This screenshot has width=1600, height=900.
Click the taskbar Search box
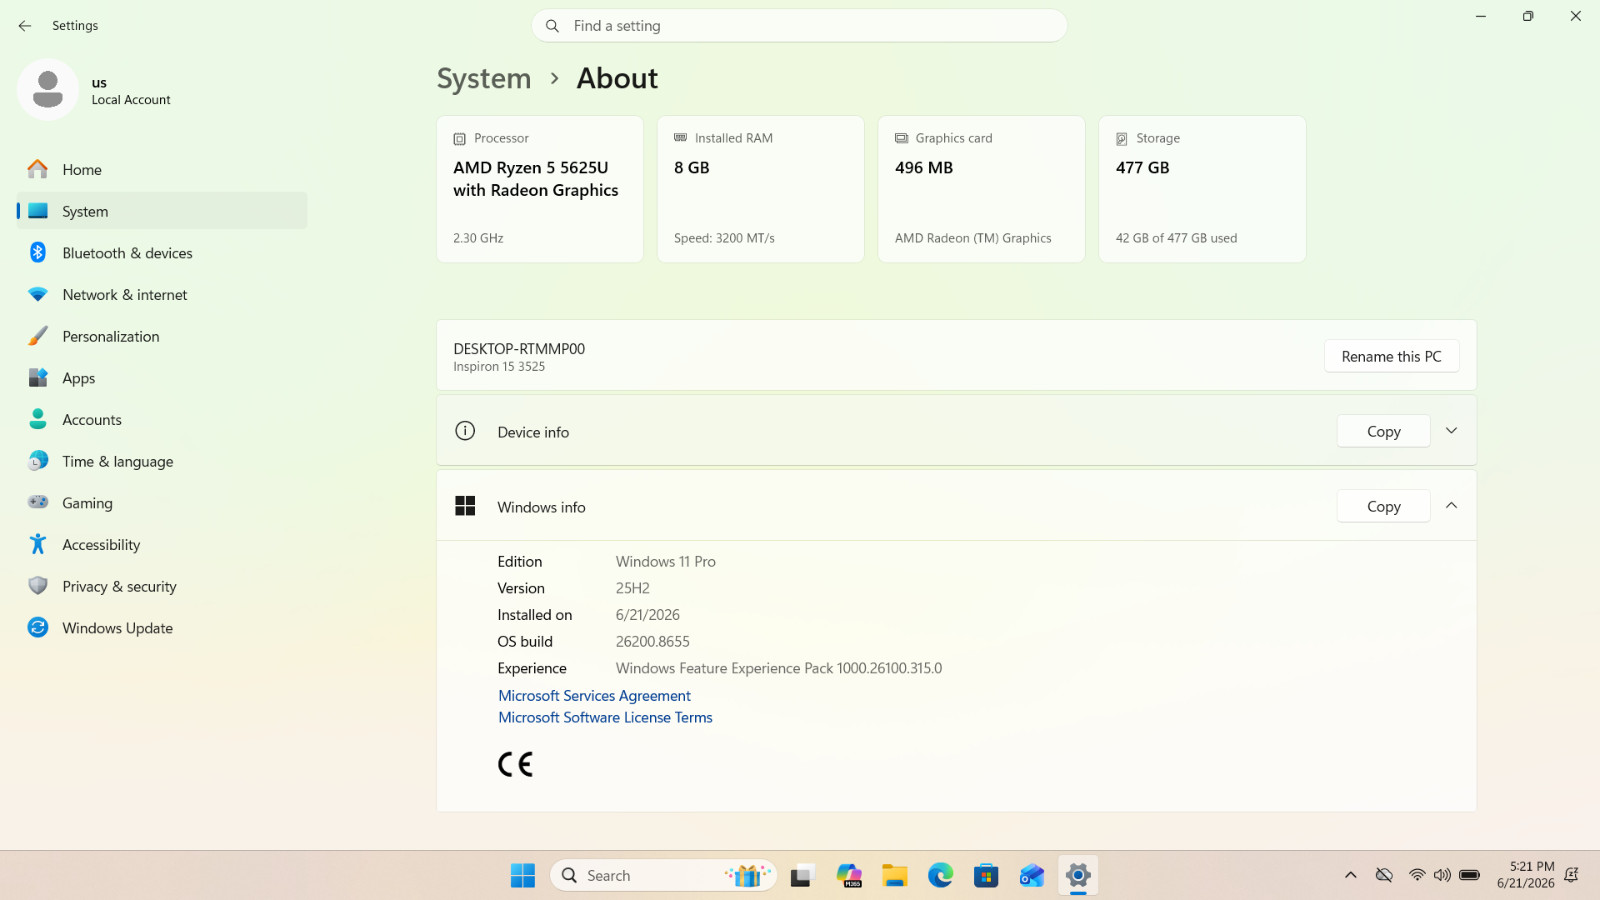[x=664, y=876]
